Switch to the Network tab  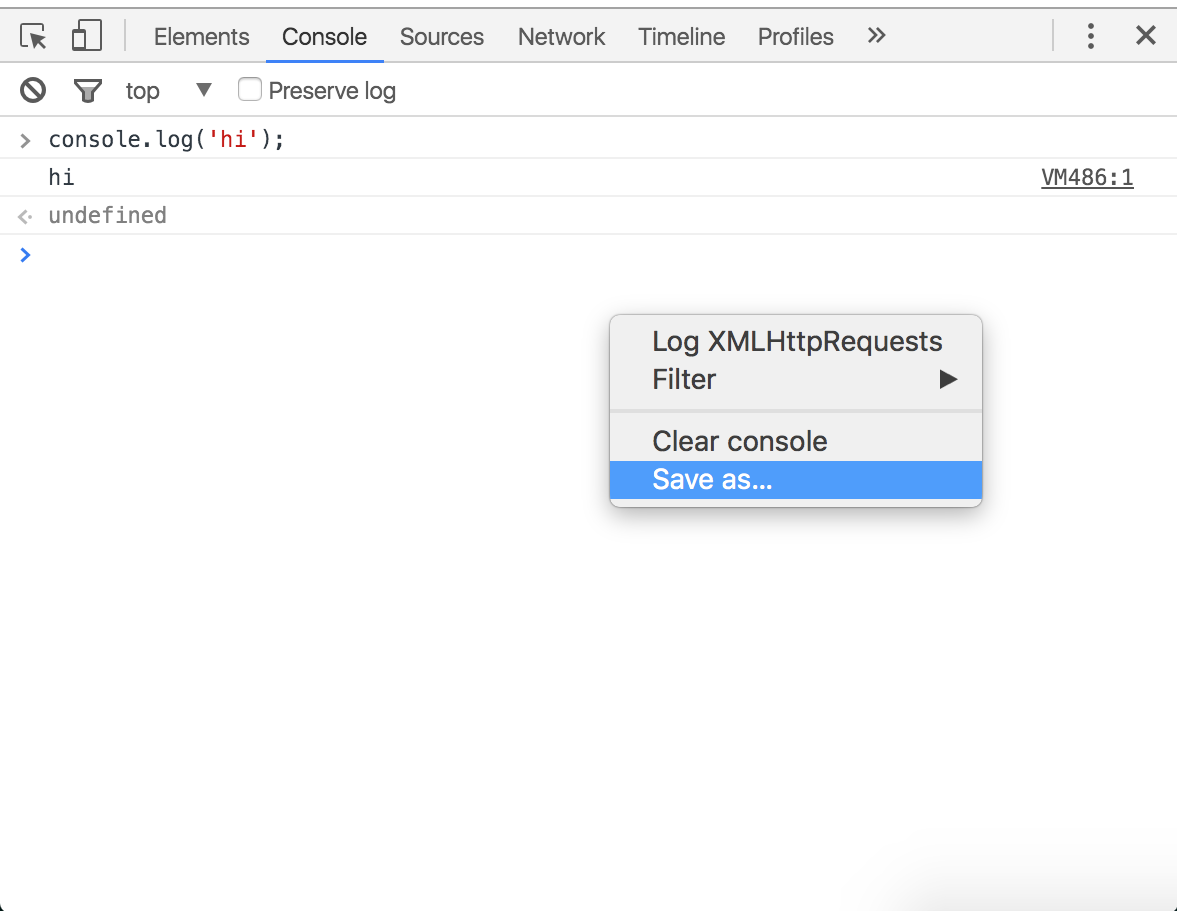[561, 37]
